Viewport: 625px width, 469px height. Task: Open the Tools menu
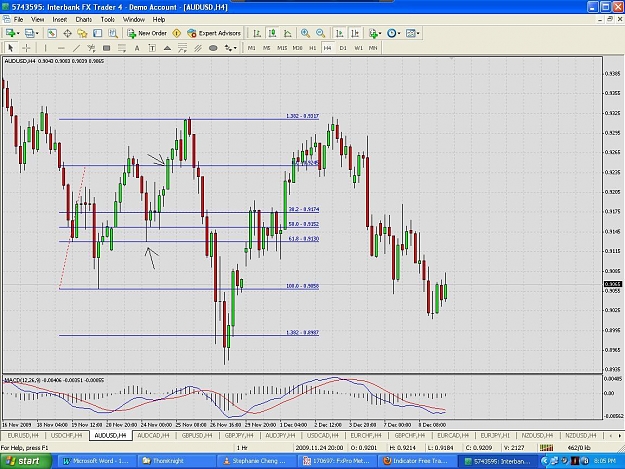[108, 19]
